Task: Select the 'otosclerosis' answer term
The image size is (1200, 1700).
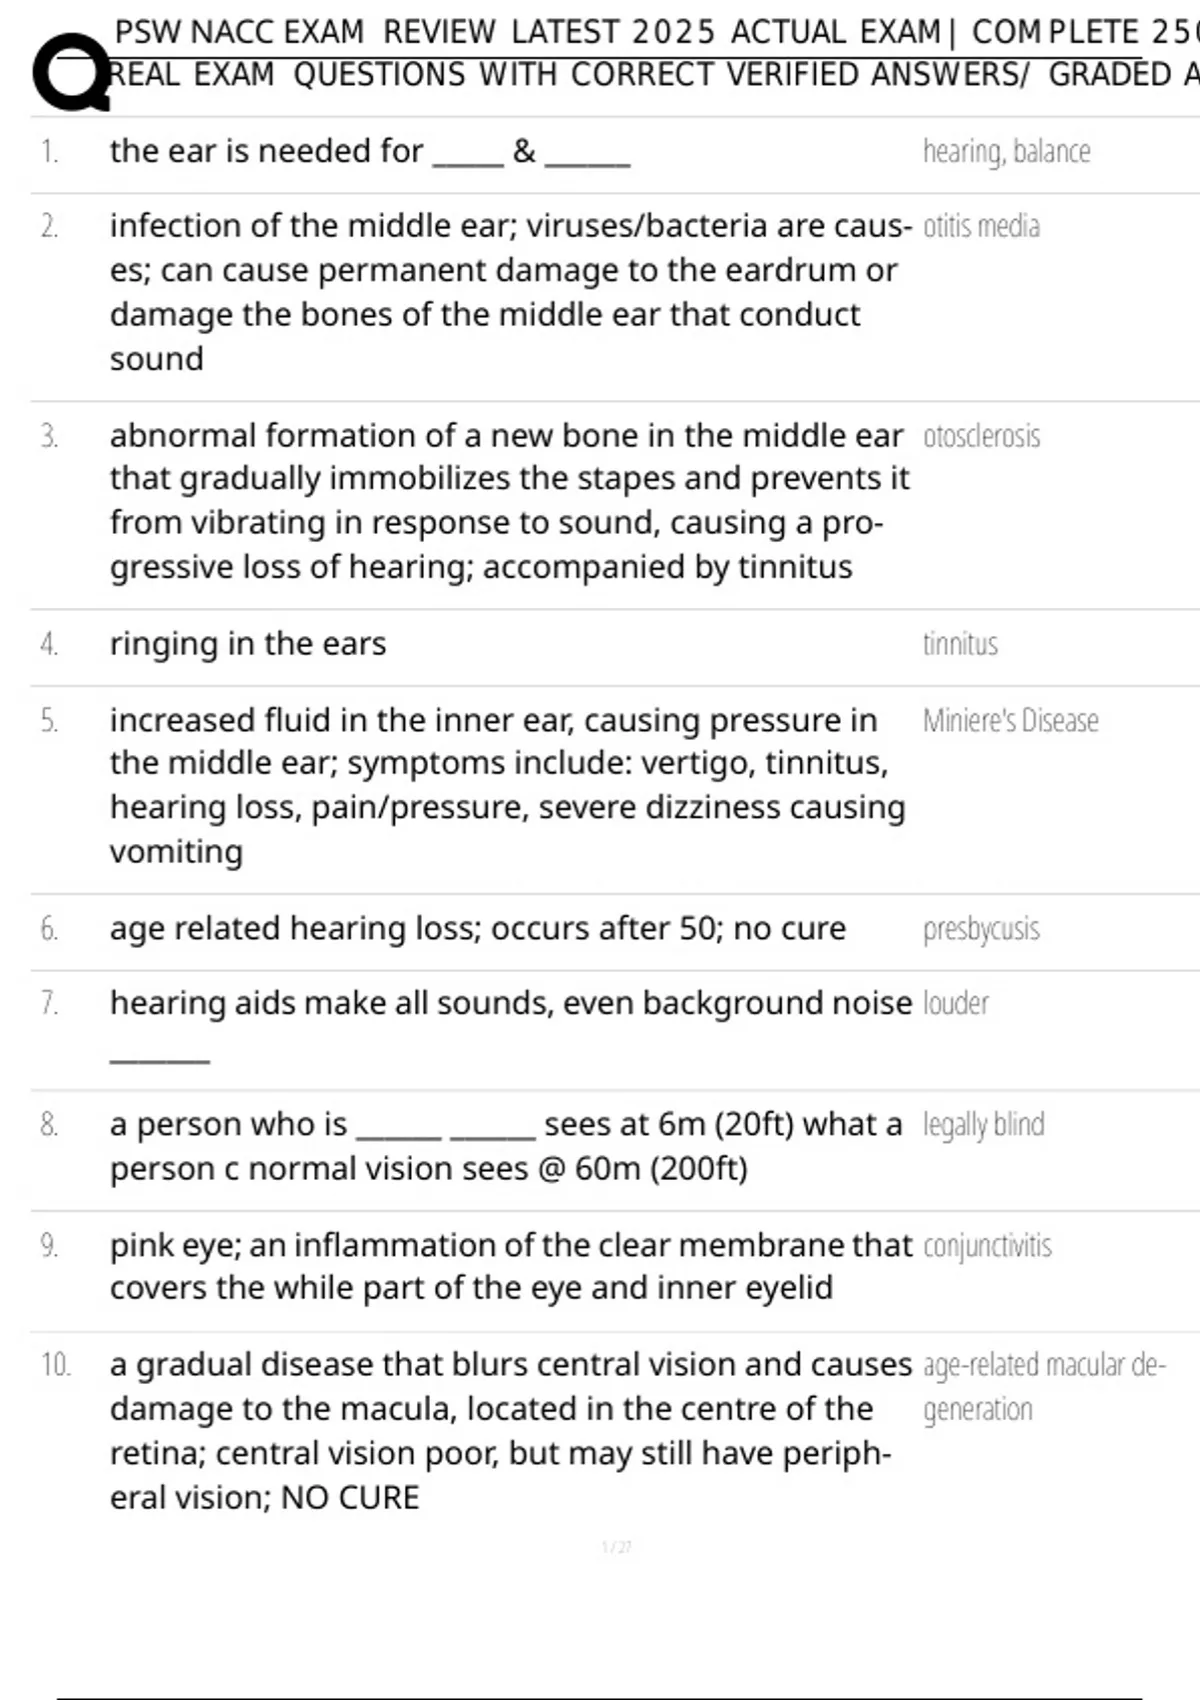Action: [981, 436]
